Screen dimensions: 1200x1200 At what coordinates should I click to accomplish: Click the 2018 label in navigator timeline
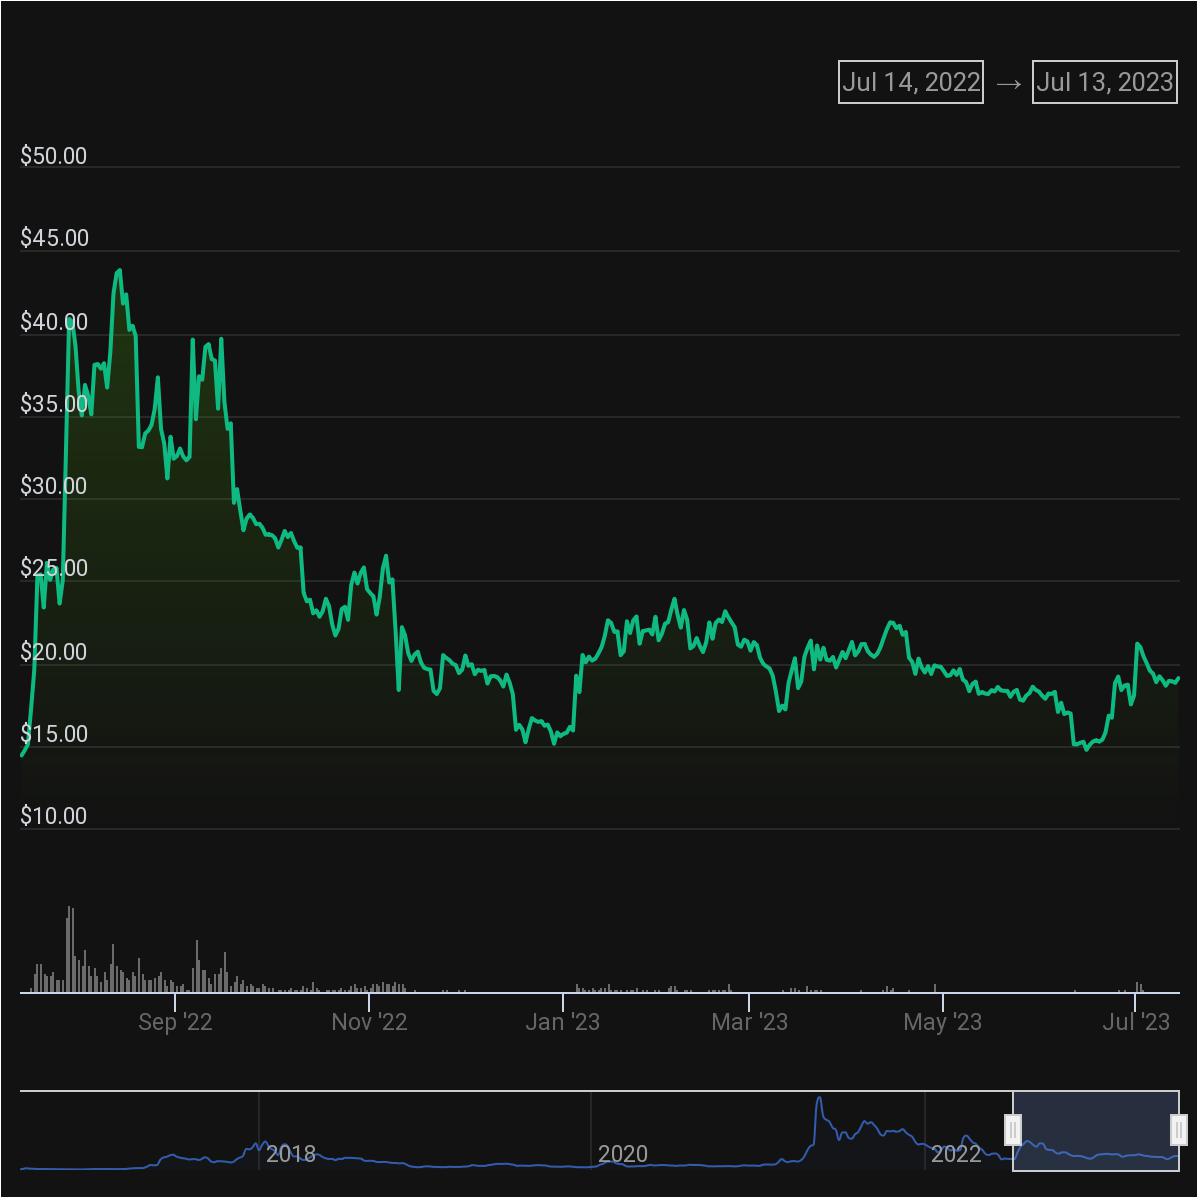click(291, 1154)
